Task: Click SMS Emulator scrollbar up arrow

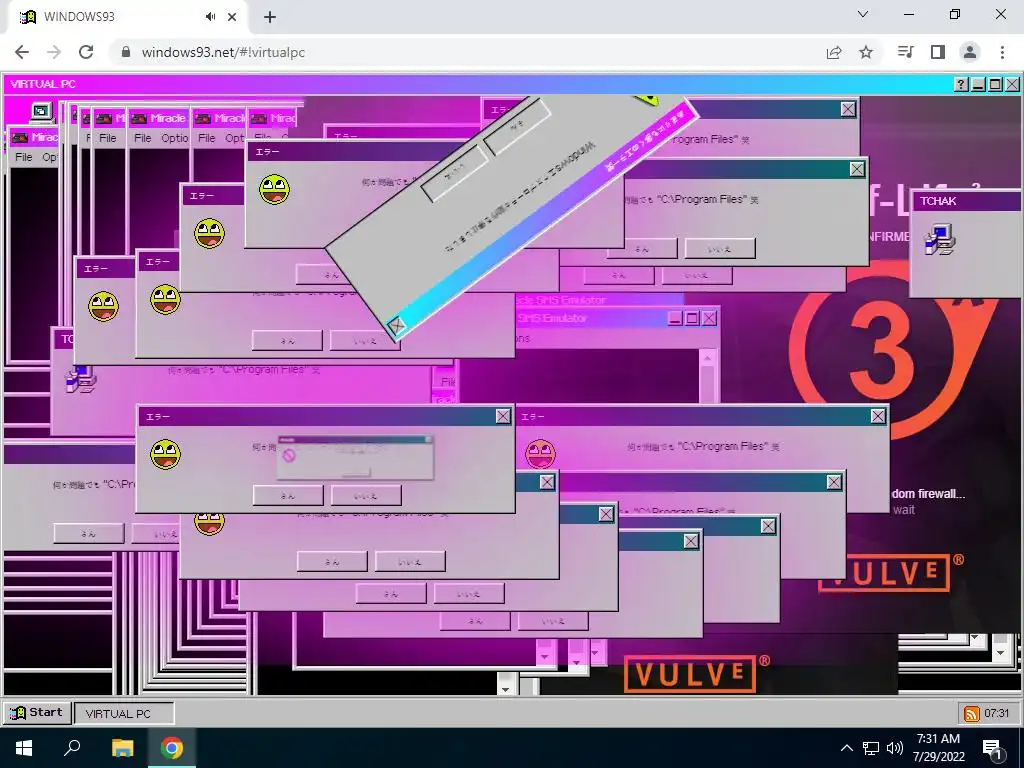Action: point(707,357)
